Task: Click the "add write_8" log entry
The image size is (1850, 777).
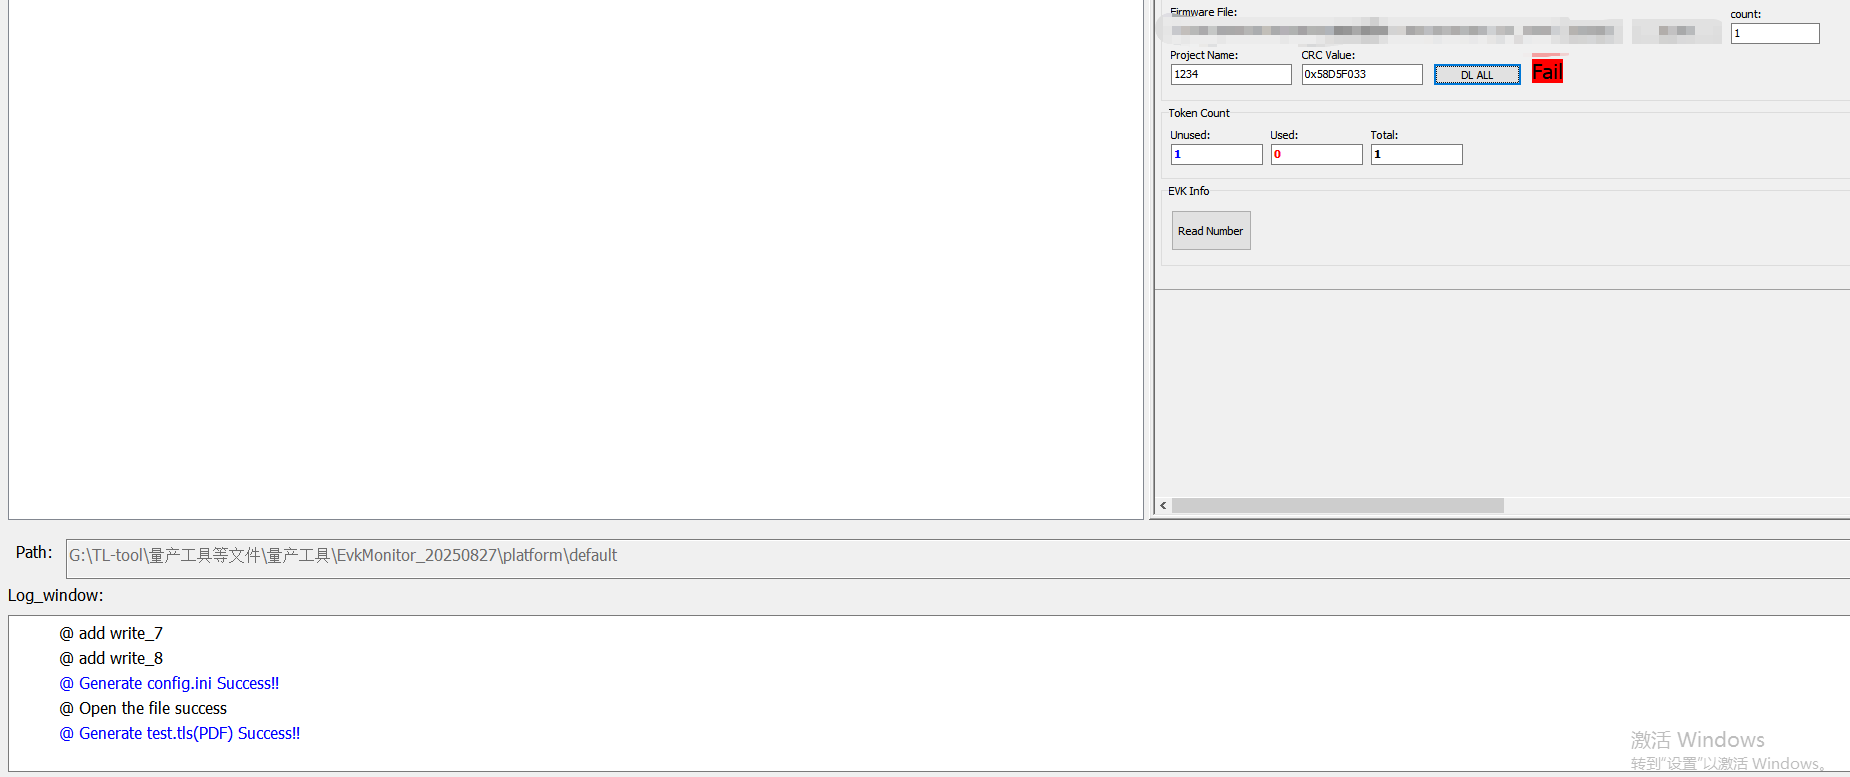Action: pos(112,659)
